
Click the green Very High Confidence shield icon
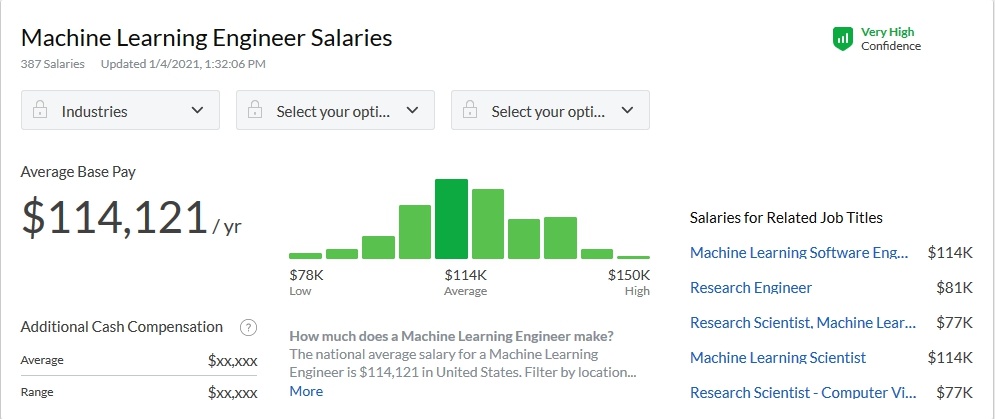(843, 39)
